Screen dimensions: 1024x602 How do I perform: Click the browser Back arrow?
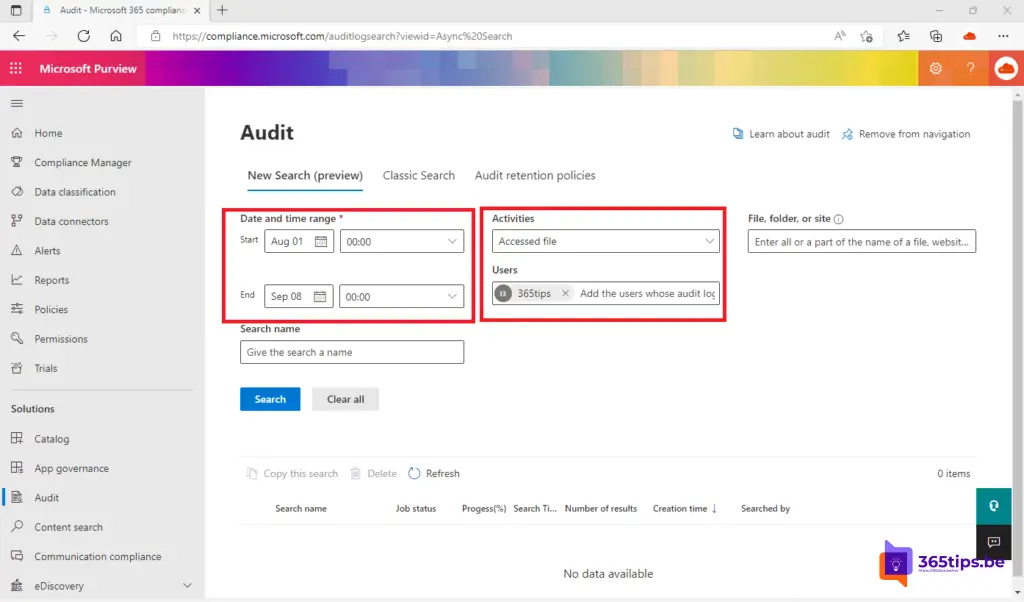[x=19, y=36]
